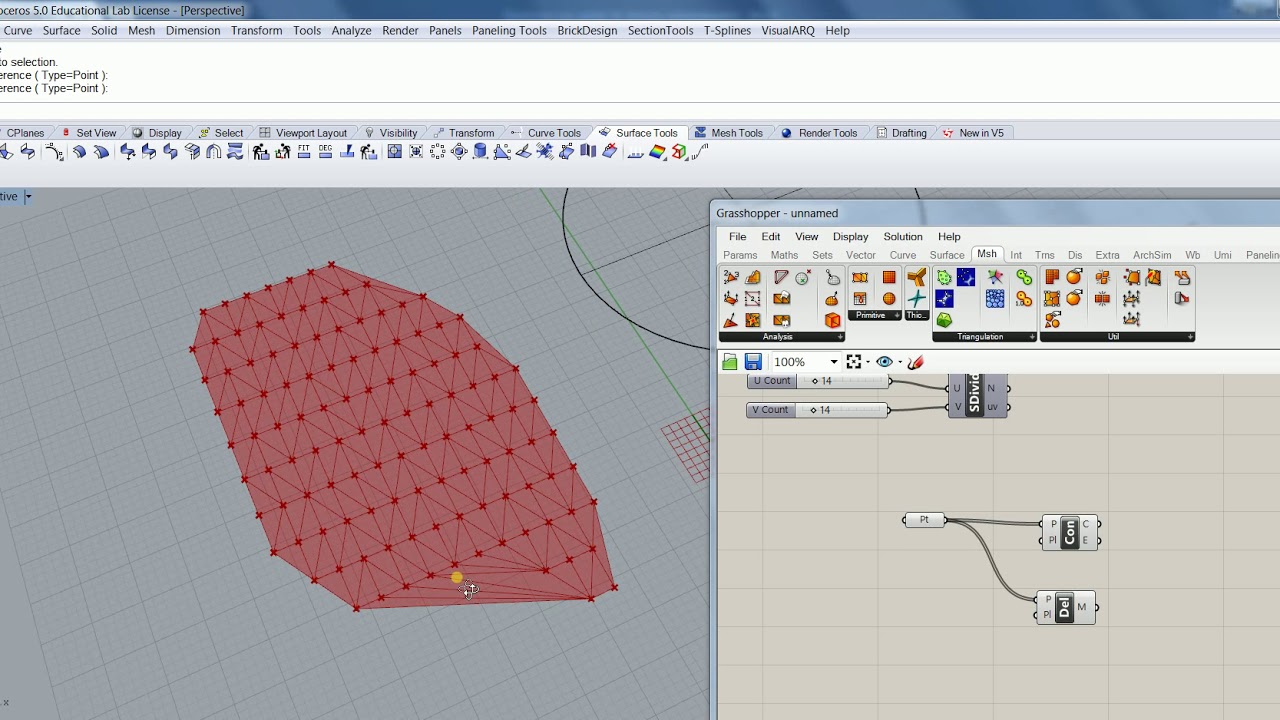Open Grasshopper's File menu
Viewport: 1280px width, 720px height.
(x=737, y=237)
